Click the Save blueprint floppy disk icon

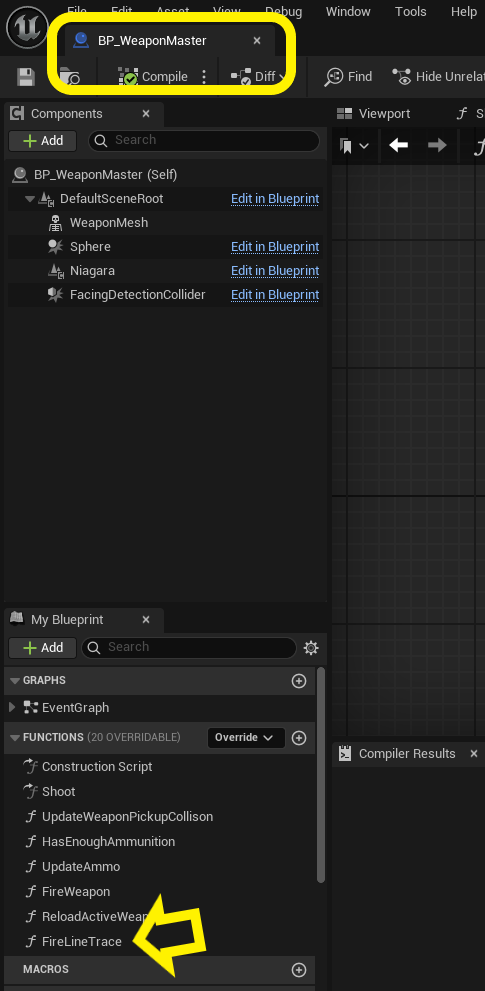26,77
